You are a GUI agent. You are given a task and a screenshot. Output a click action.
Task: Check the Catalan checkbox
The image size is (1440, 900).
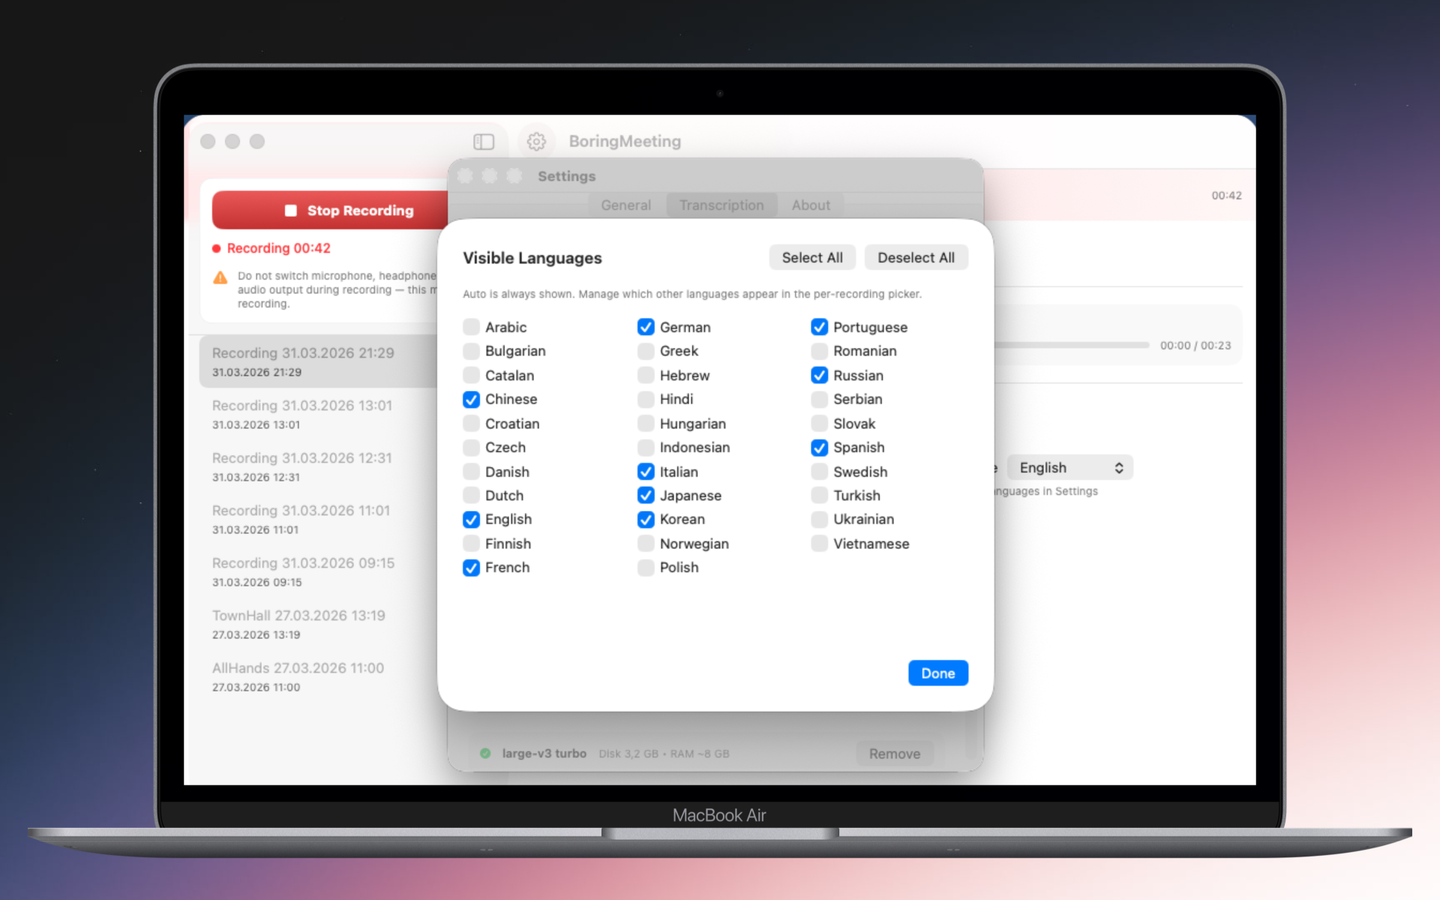click(471, 375)
